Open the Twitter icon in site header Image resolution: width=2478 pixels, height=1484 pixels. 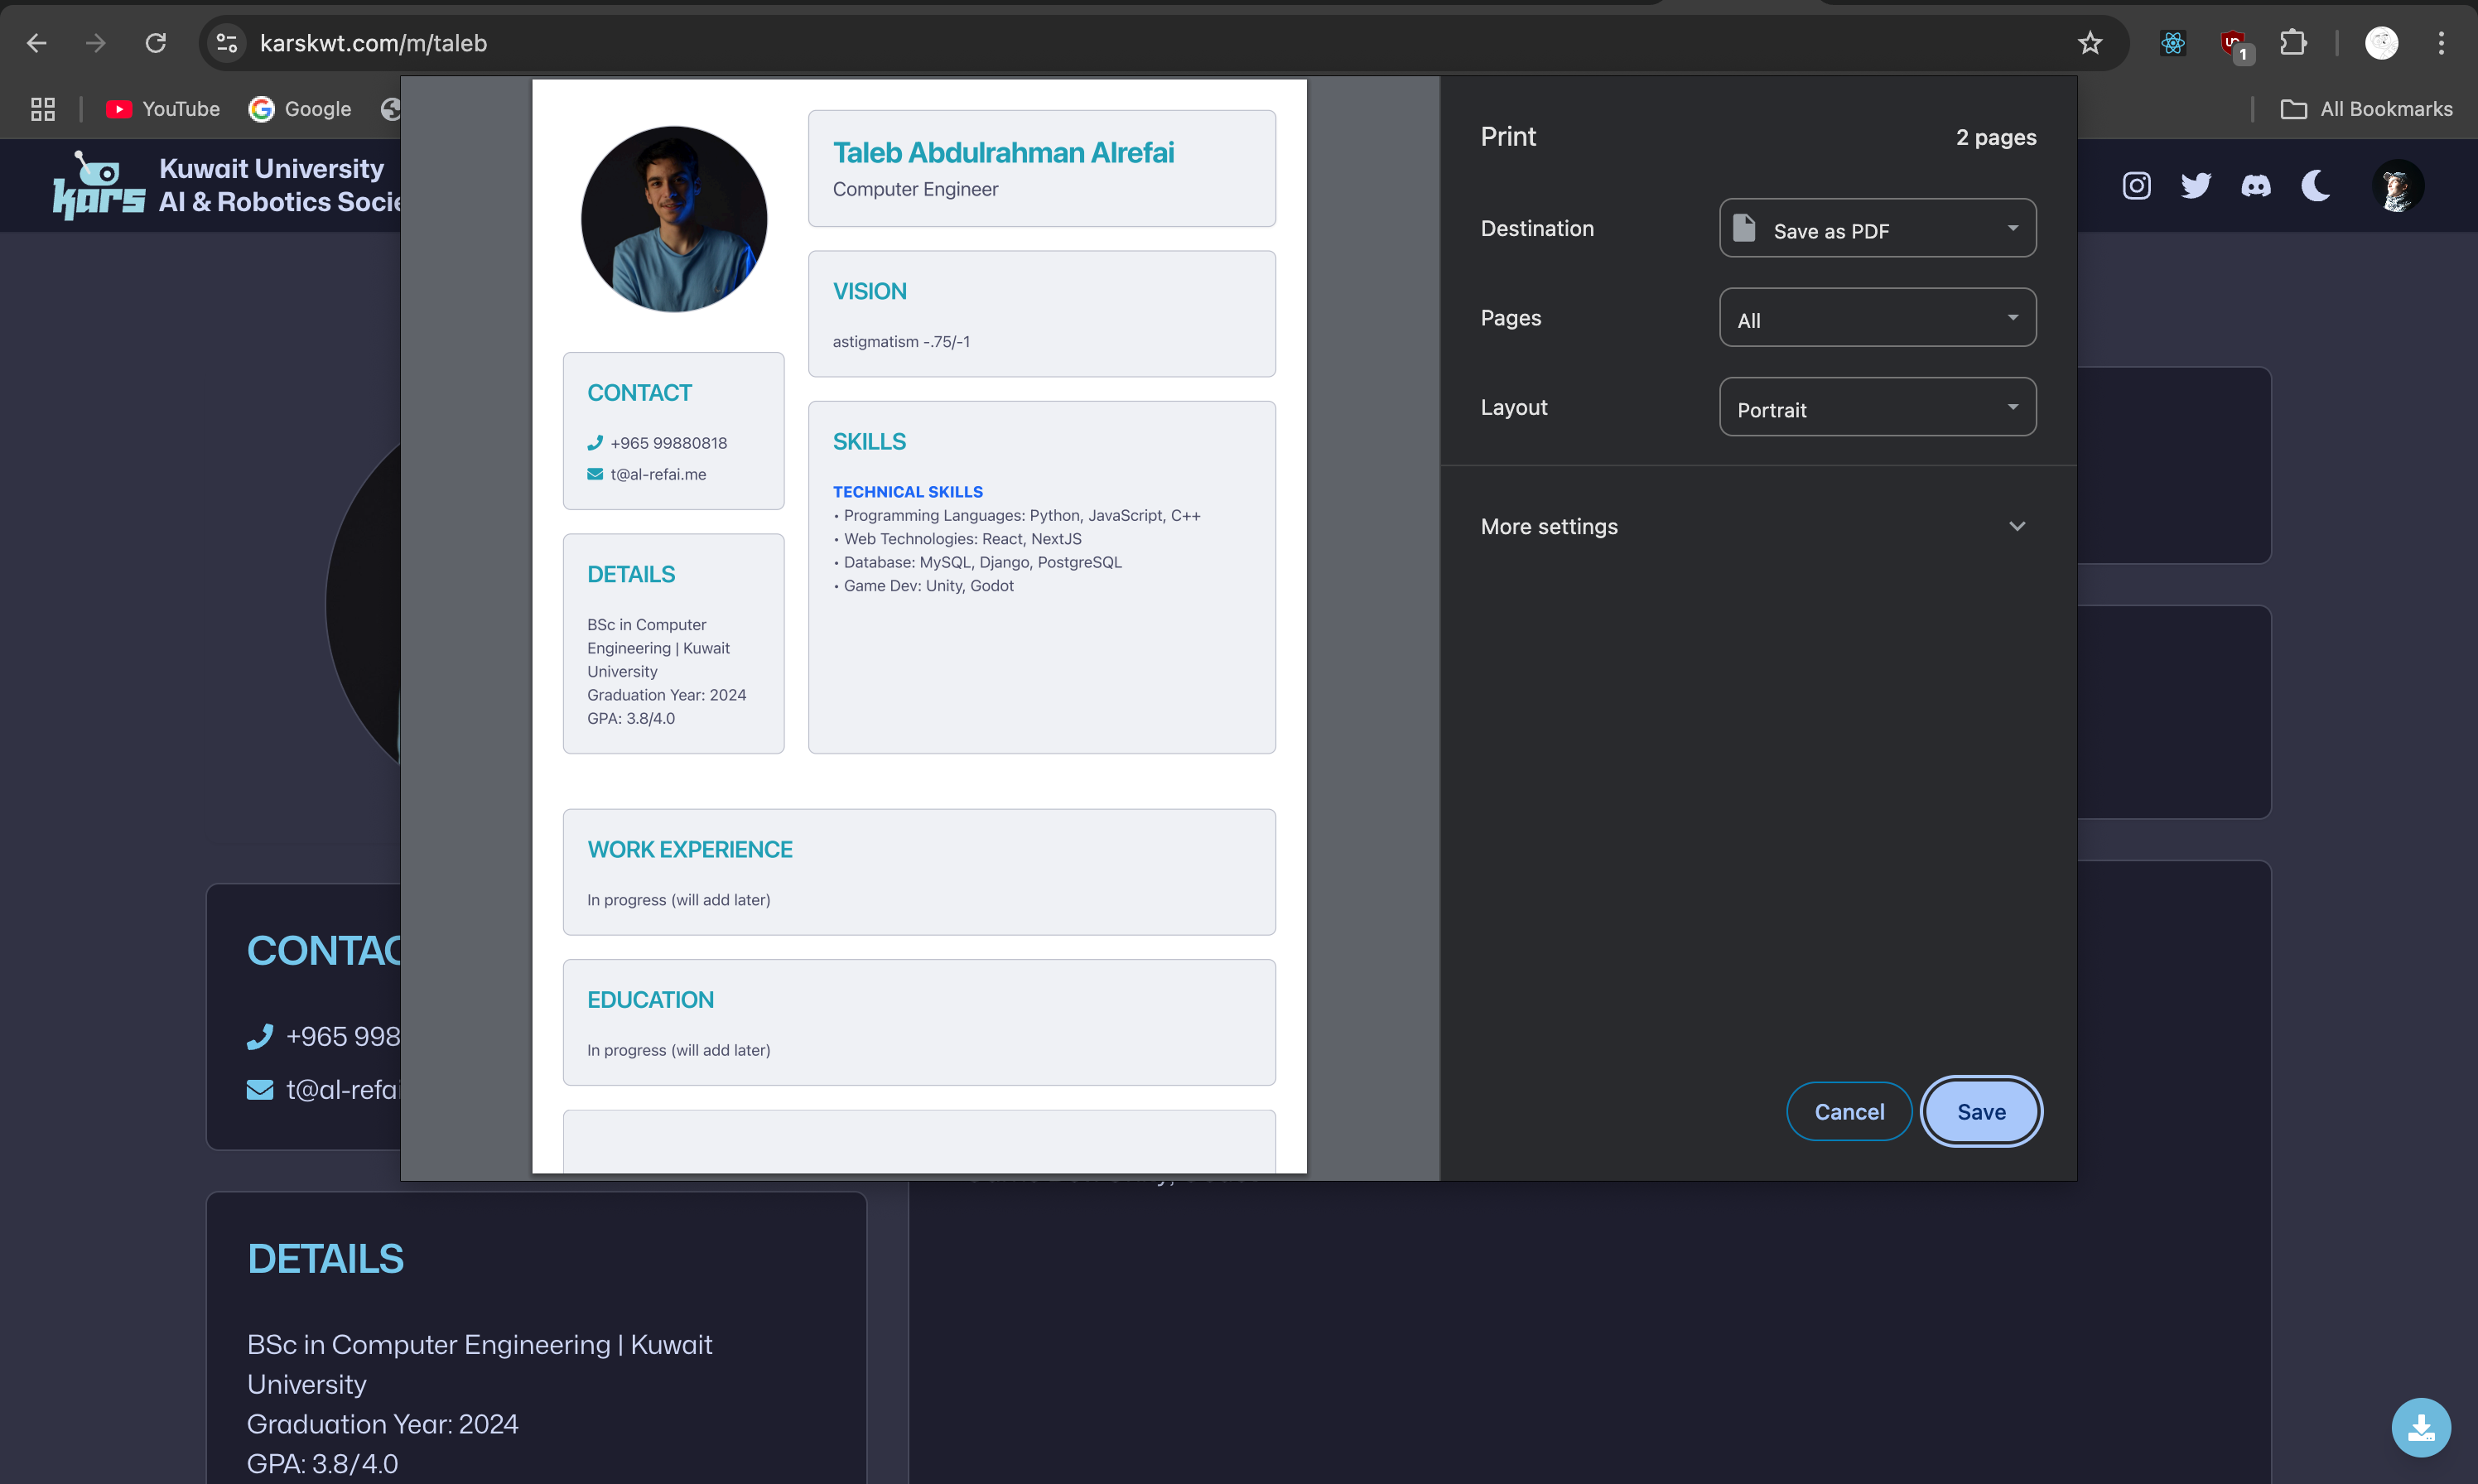pyautogui.click(x=2196, y=185)
